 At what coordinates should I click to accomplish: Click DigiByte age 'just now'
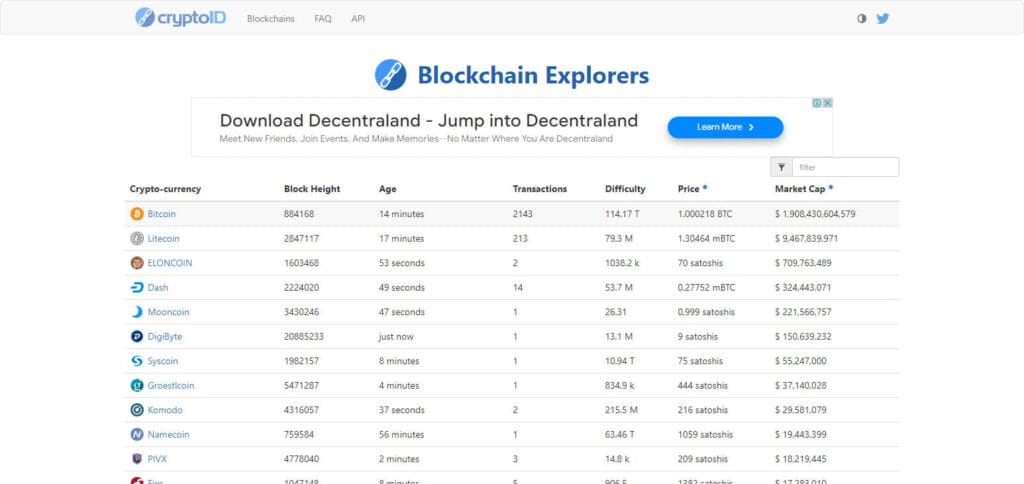point(396,336)
